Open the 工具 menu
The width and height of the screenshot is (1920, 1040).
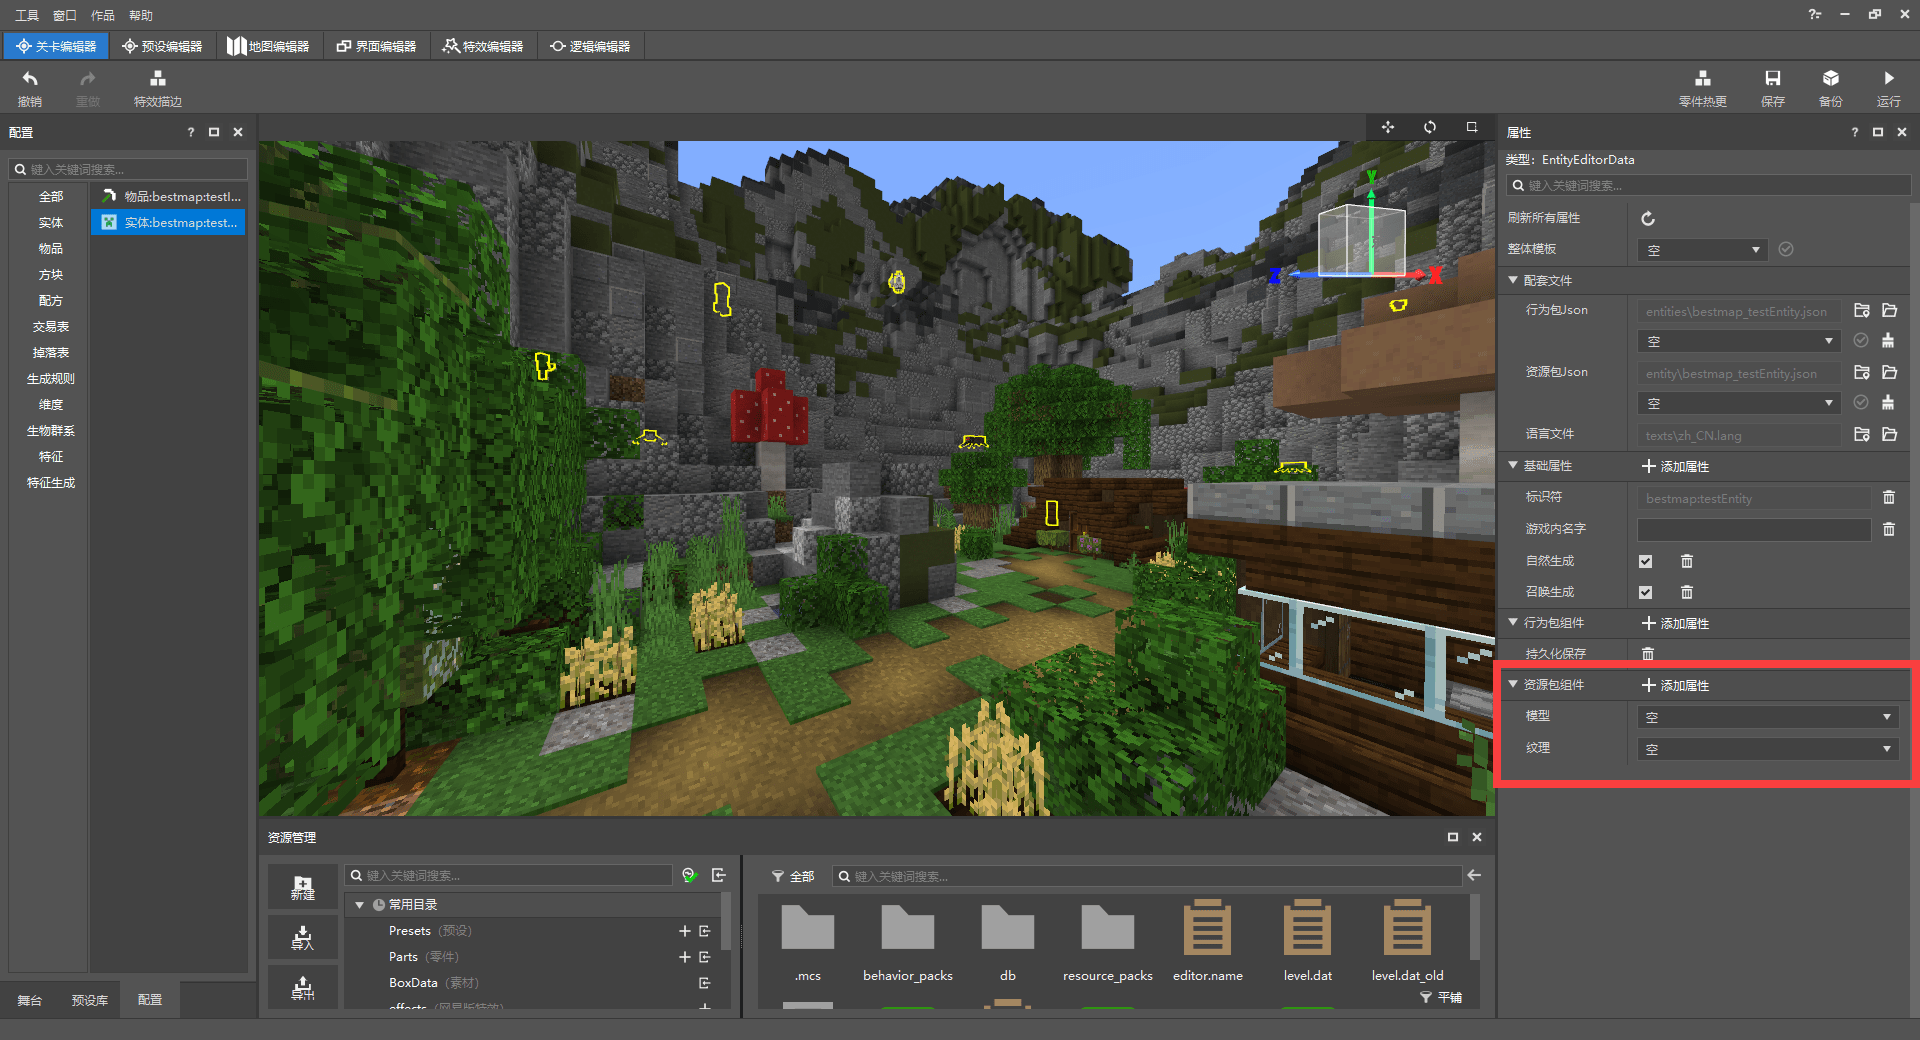pos(26,15)
